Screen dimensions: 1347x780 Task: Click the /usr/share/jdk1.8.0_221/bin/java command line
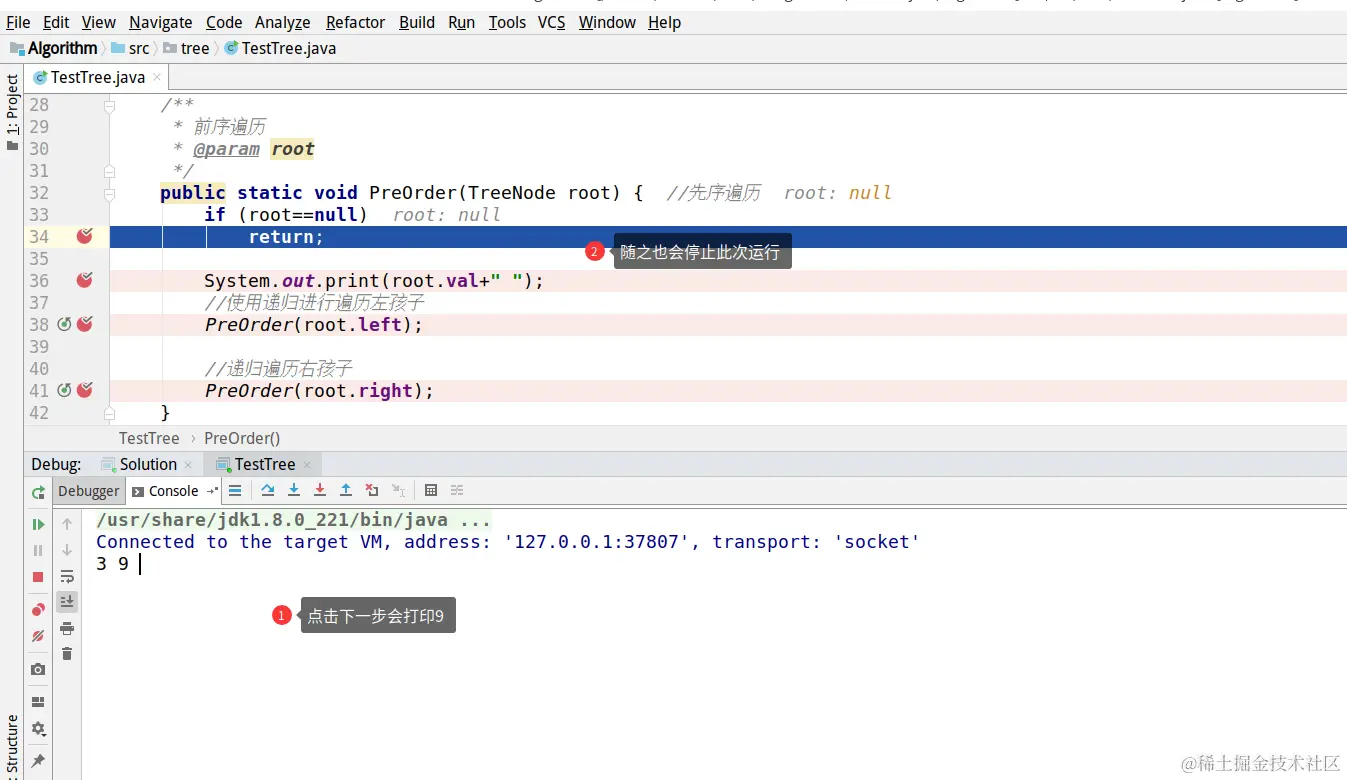click(x=293, y=520)
